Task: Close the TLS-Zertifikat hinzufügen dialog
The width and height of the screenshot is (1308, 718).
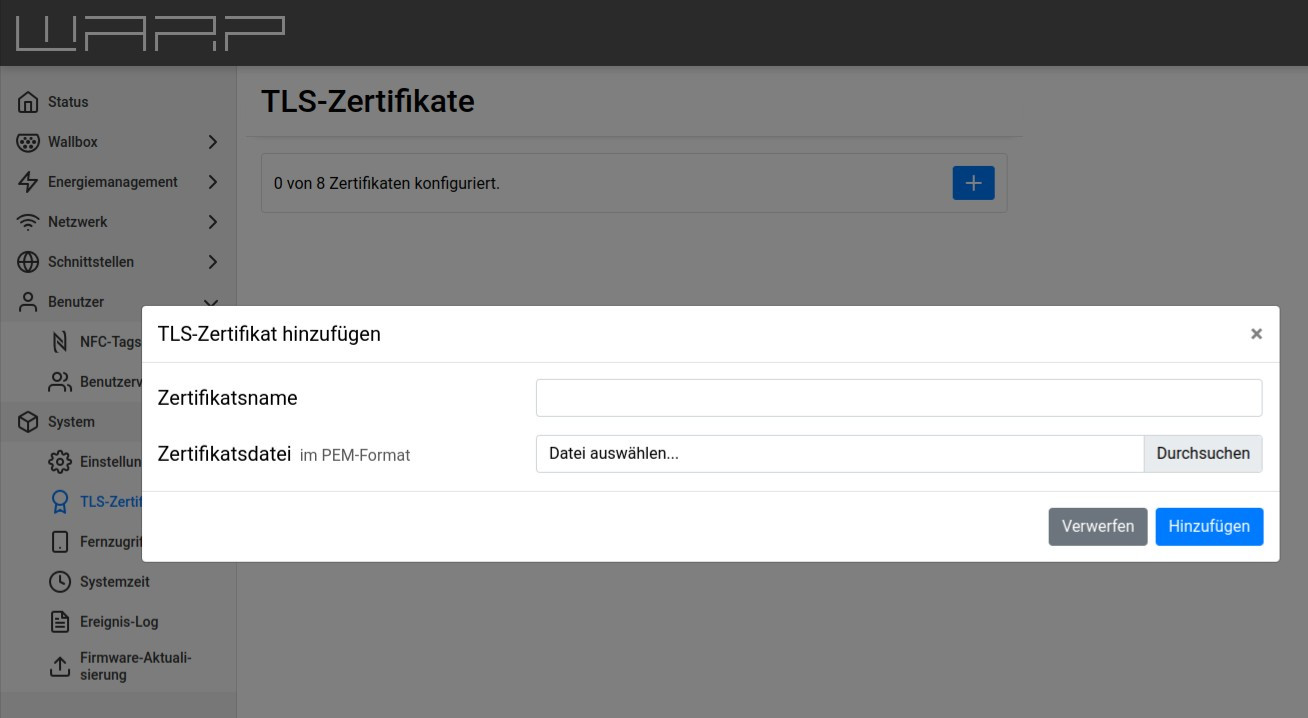Action: click(1256, 334)
